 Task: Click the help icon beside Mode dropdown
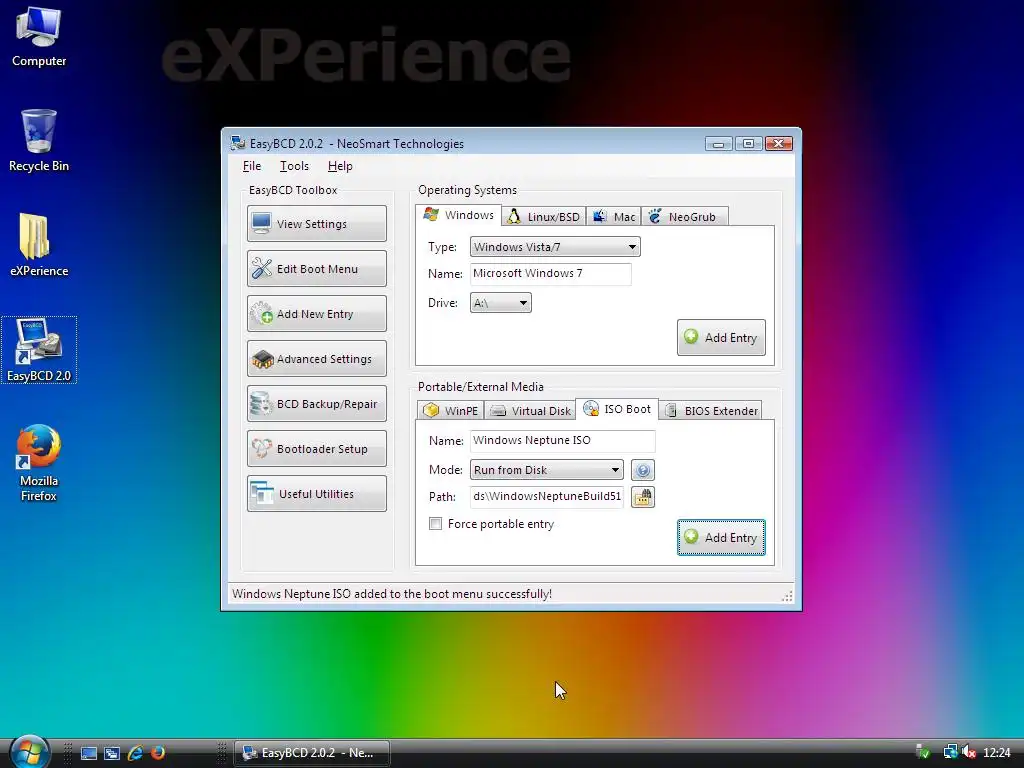[x=643, y=470]
